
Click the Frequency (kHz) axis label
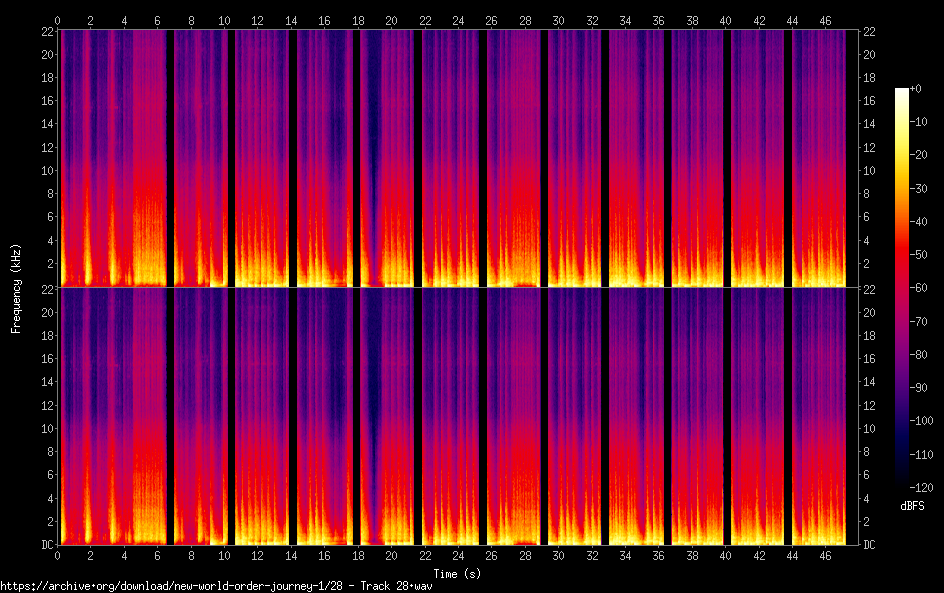coord(16,287)
